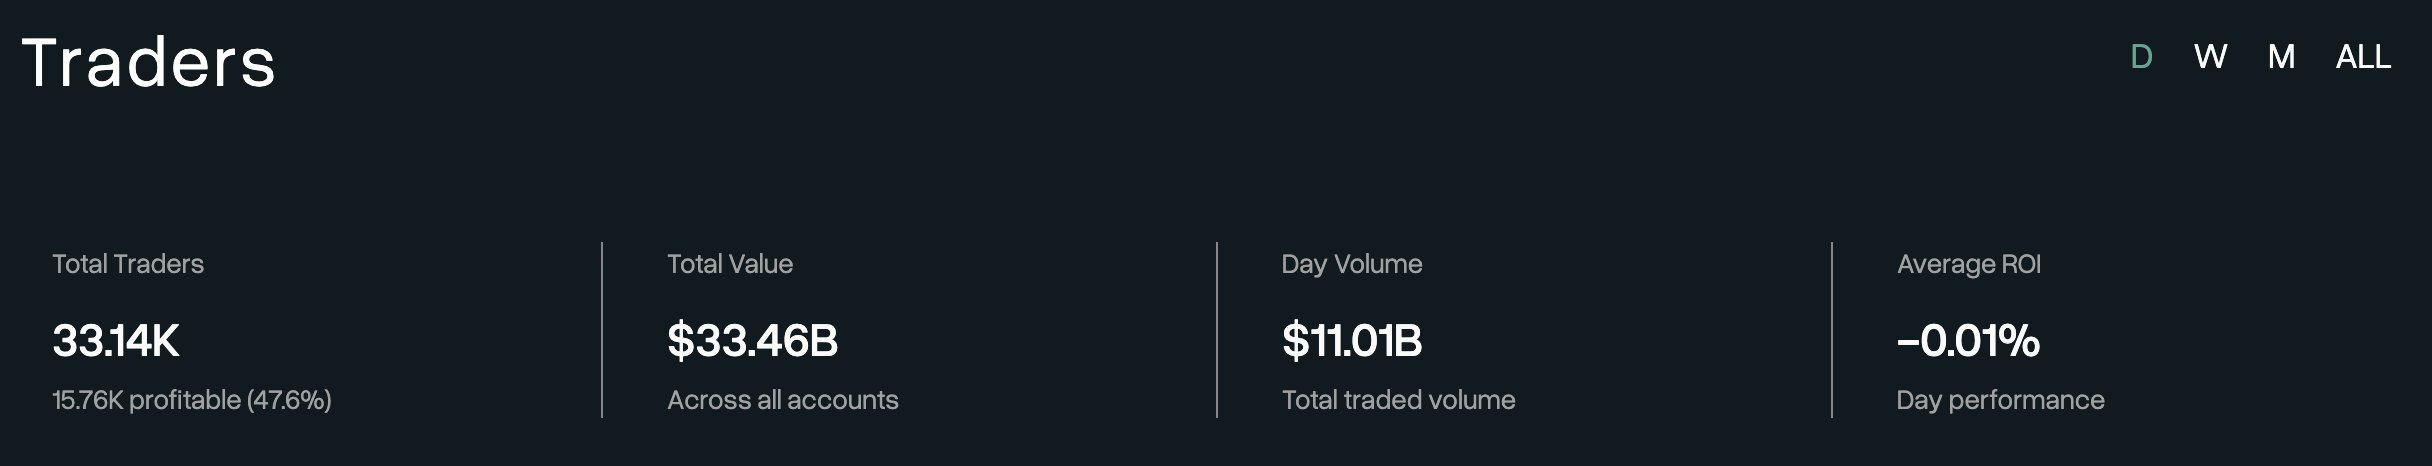Select the -0.01% average ROI value
This screenshot has width=2432, height=466.
click(x=1968, y=341)
